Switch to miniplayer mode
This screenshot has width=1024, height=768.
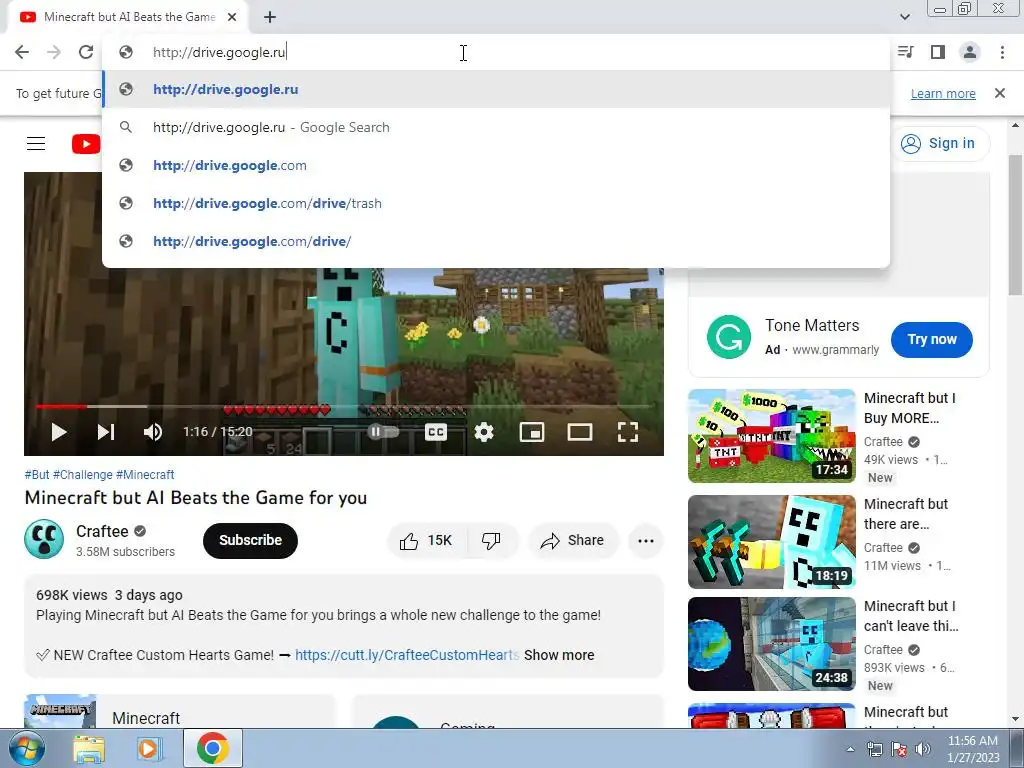point(532,432)
